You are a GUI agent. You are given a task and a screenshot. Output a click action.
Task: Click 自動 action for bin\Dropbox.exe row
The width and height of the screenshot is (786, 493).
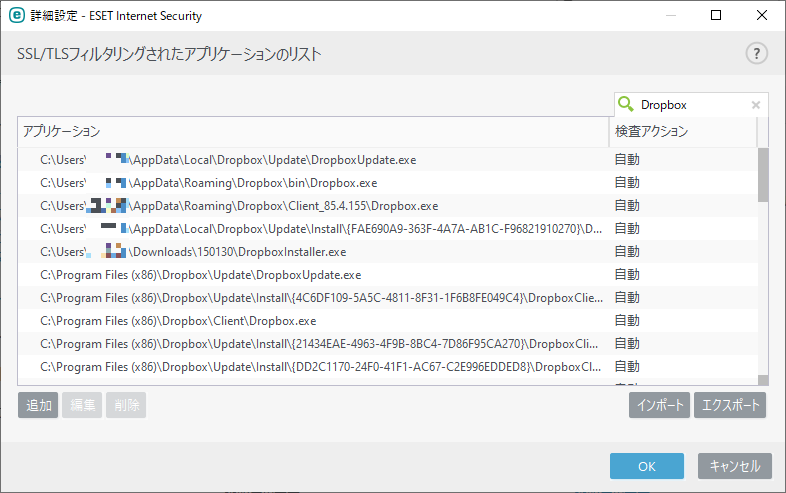(627, 183)
